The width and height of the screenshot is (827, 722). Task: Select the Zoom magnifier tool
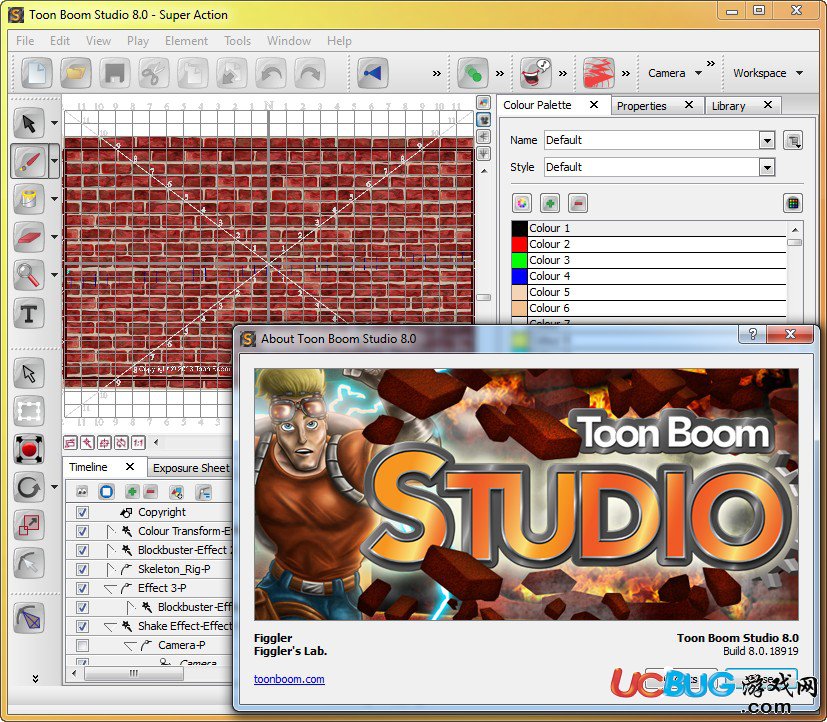(28, 275)
